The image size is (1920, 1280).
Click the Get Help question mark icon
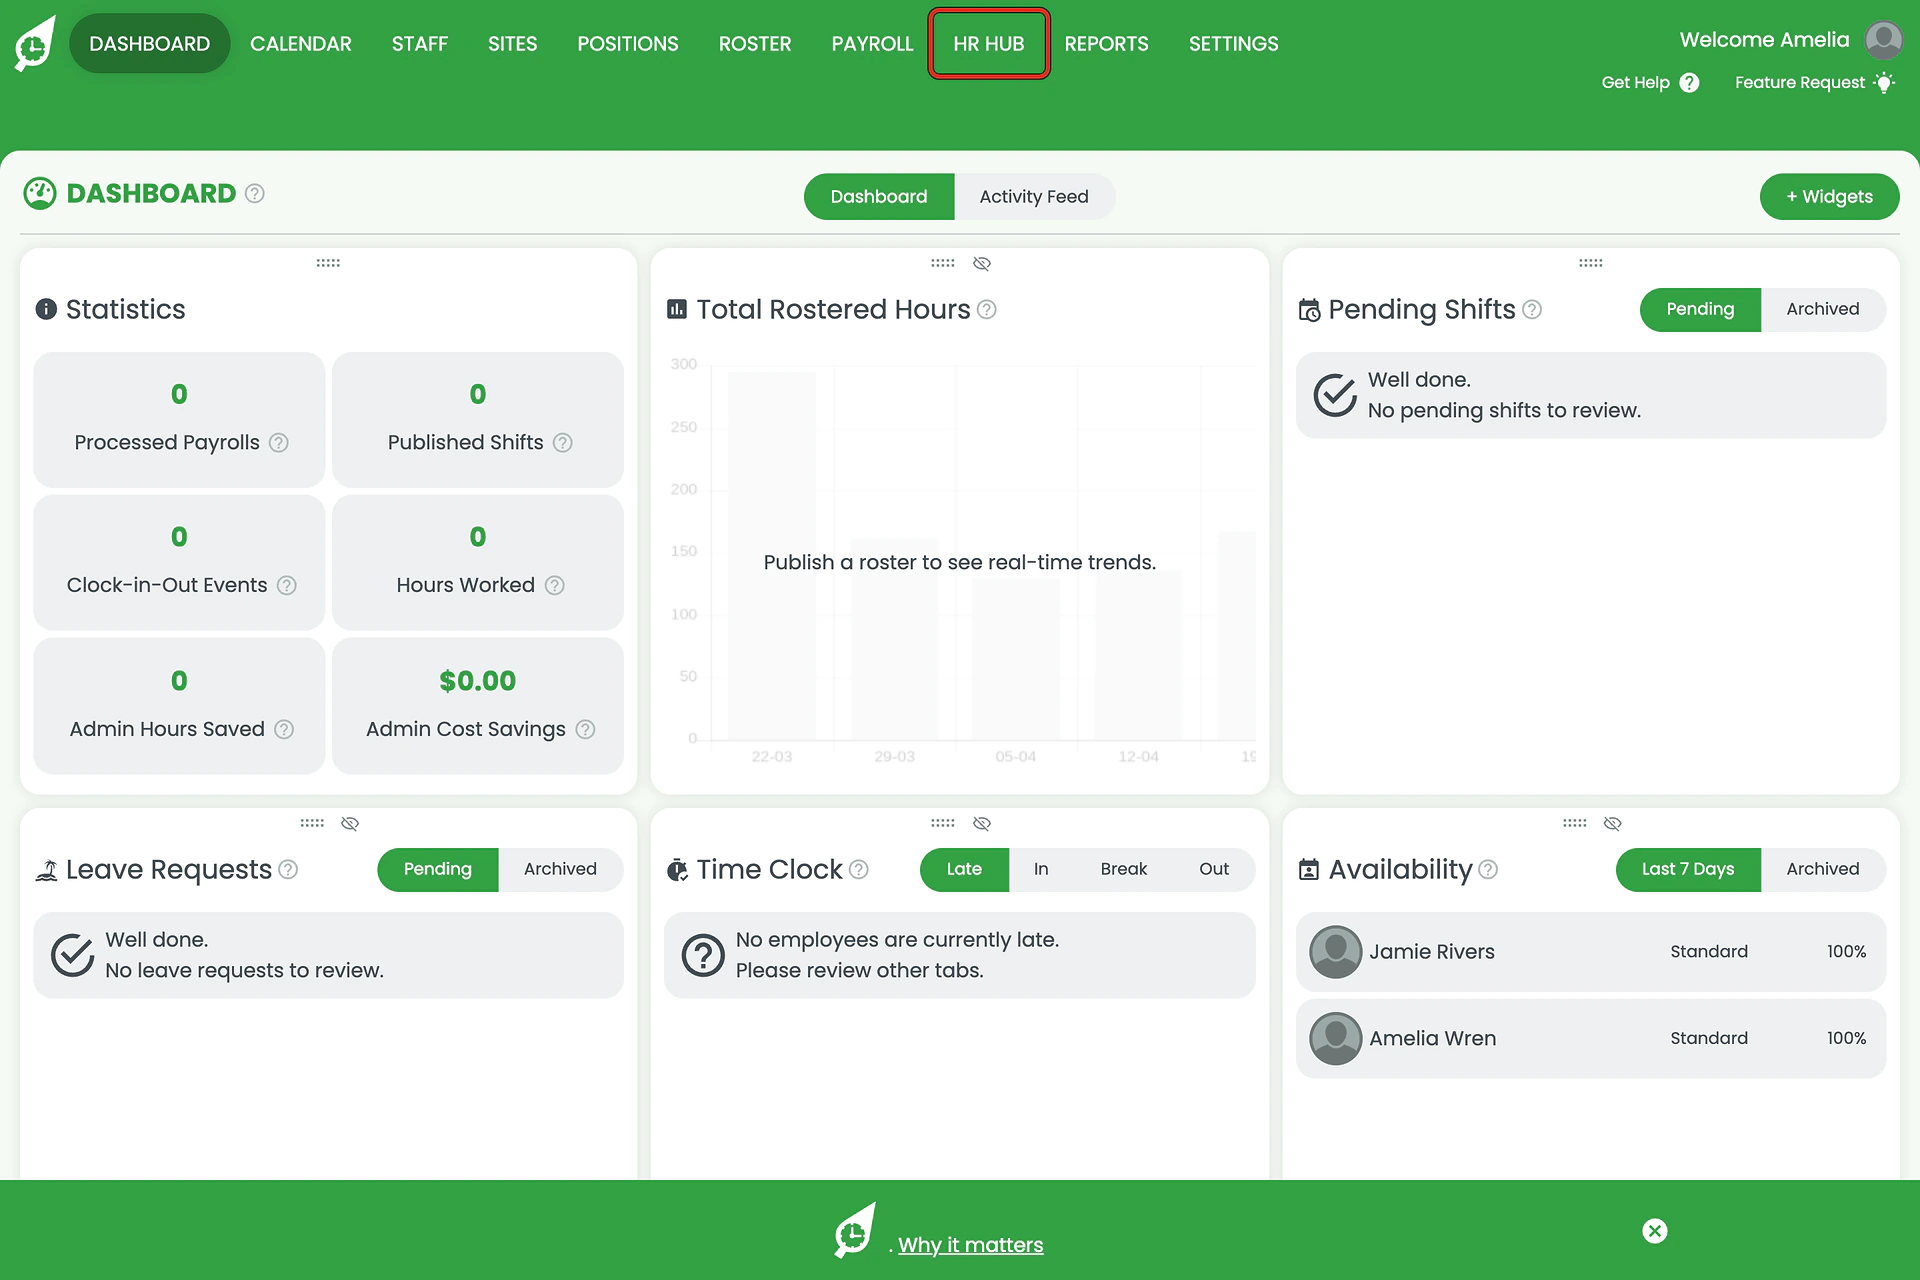point(1689,83)
